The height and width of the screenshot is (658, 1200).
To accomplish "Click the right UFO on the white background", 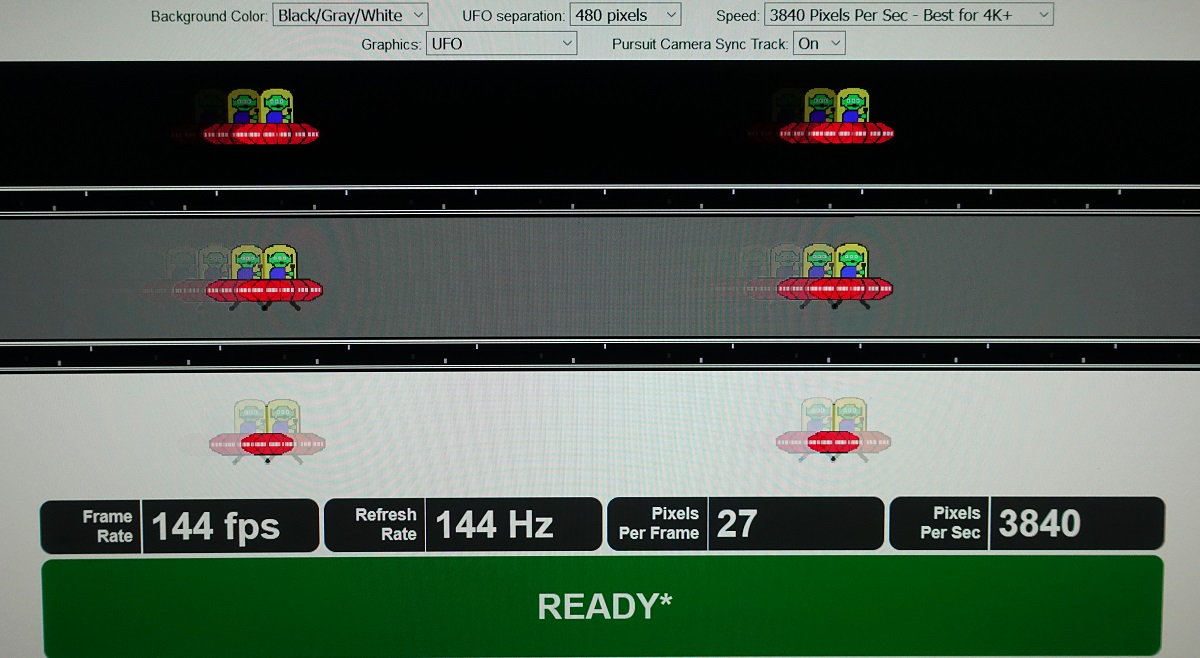I will click(x=834, y=430).
